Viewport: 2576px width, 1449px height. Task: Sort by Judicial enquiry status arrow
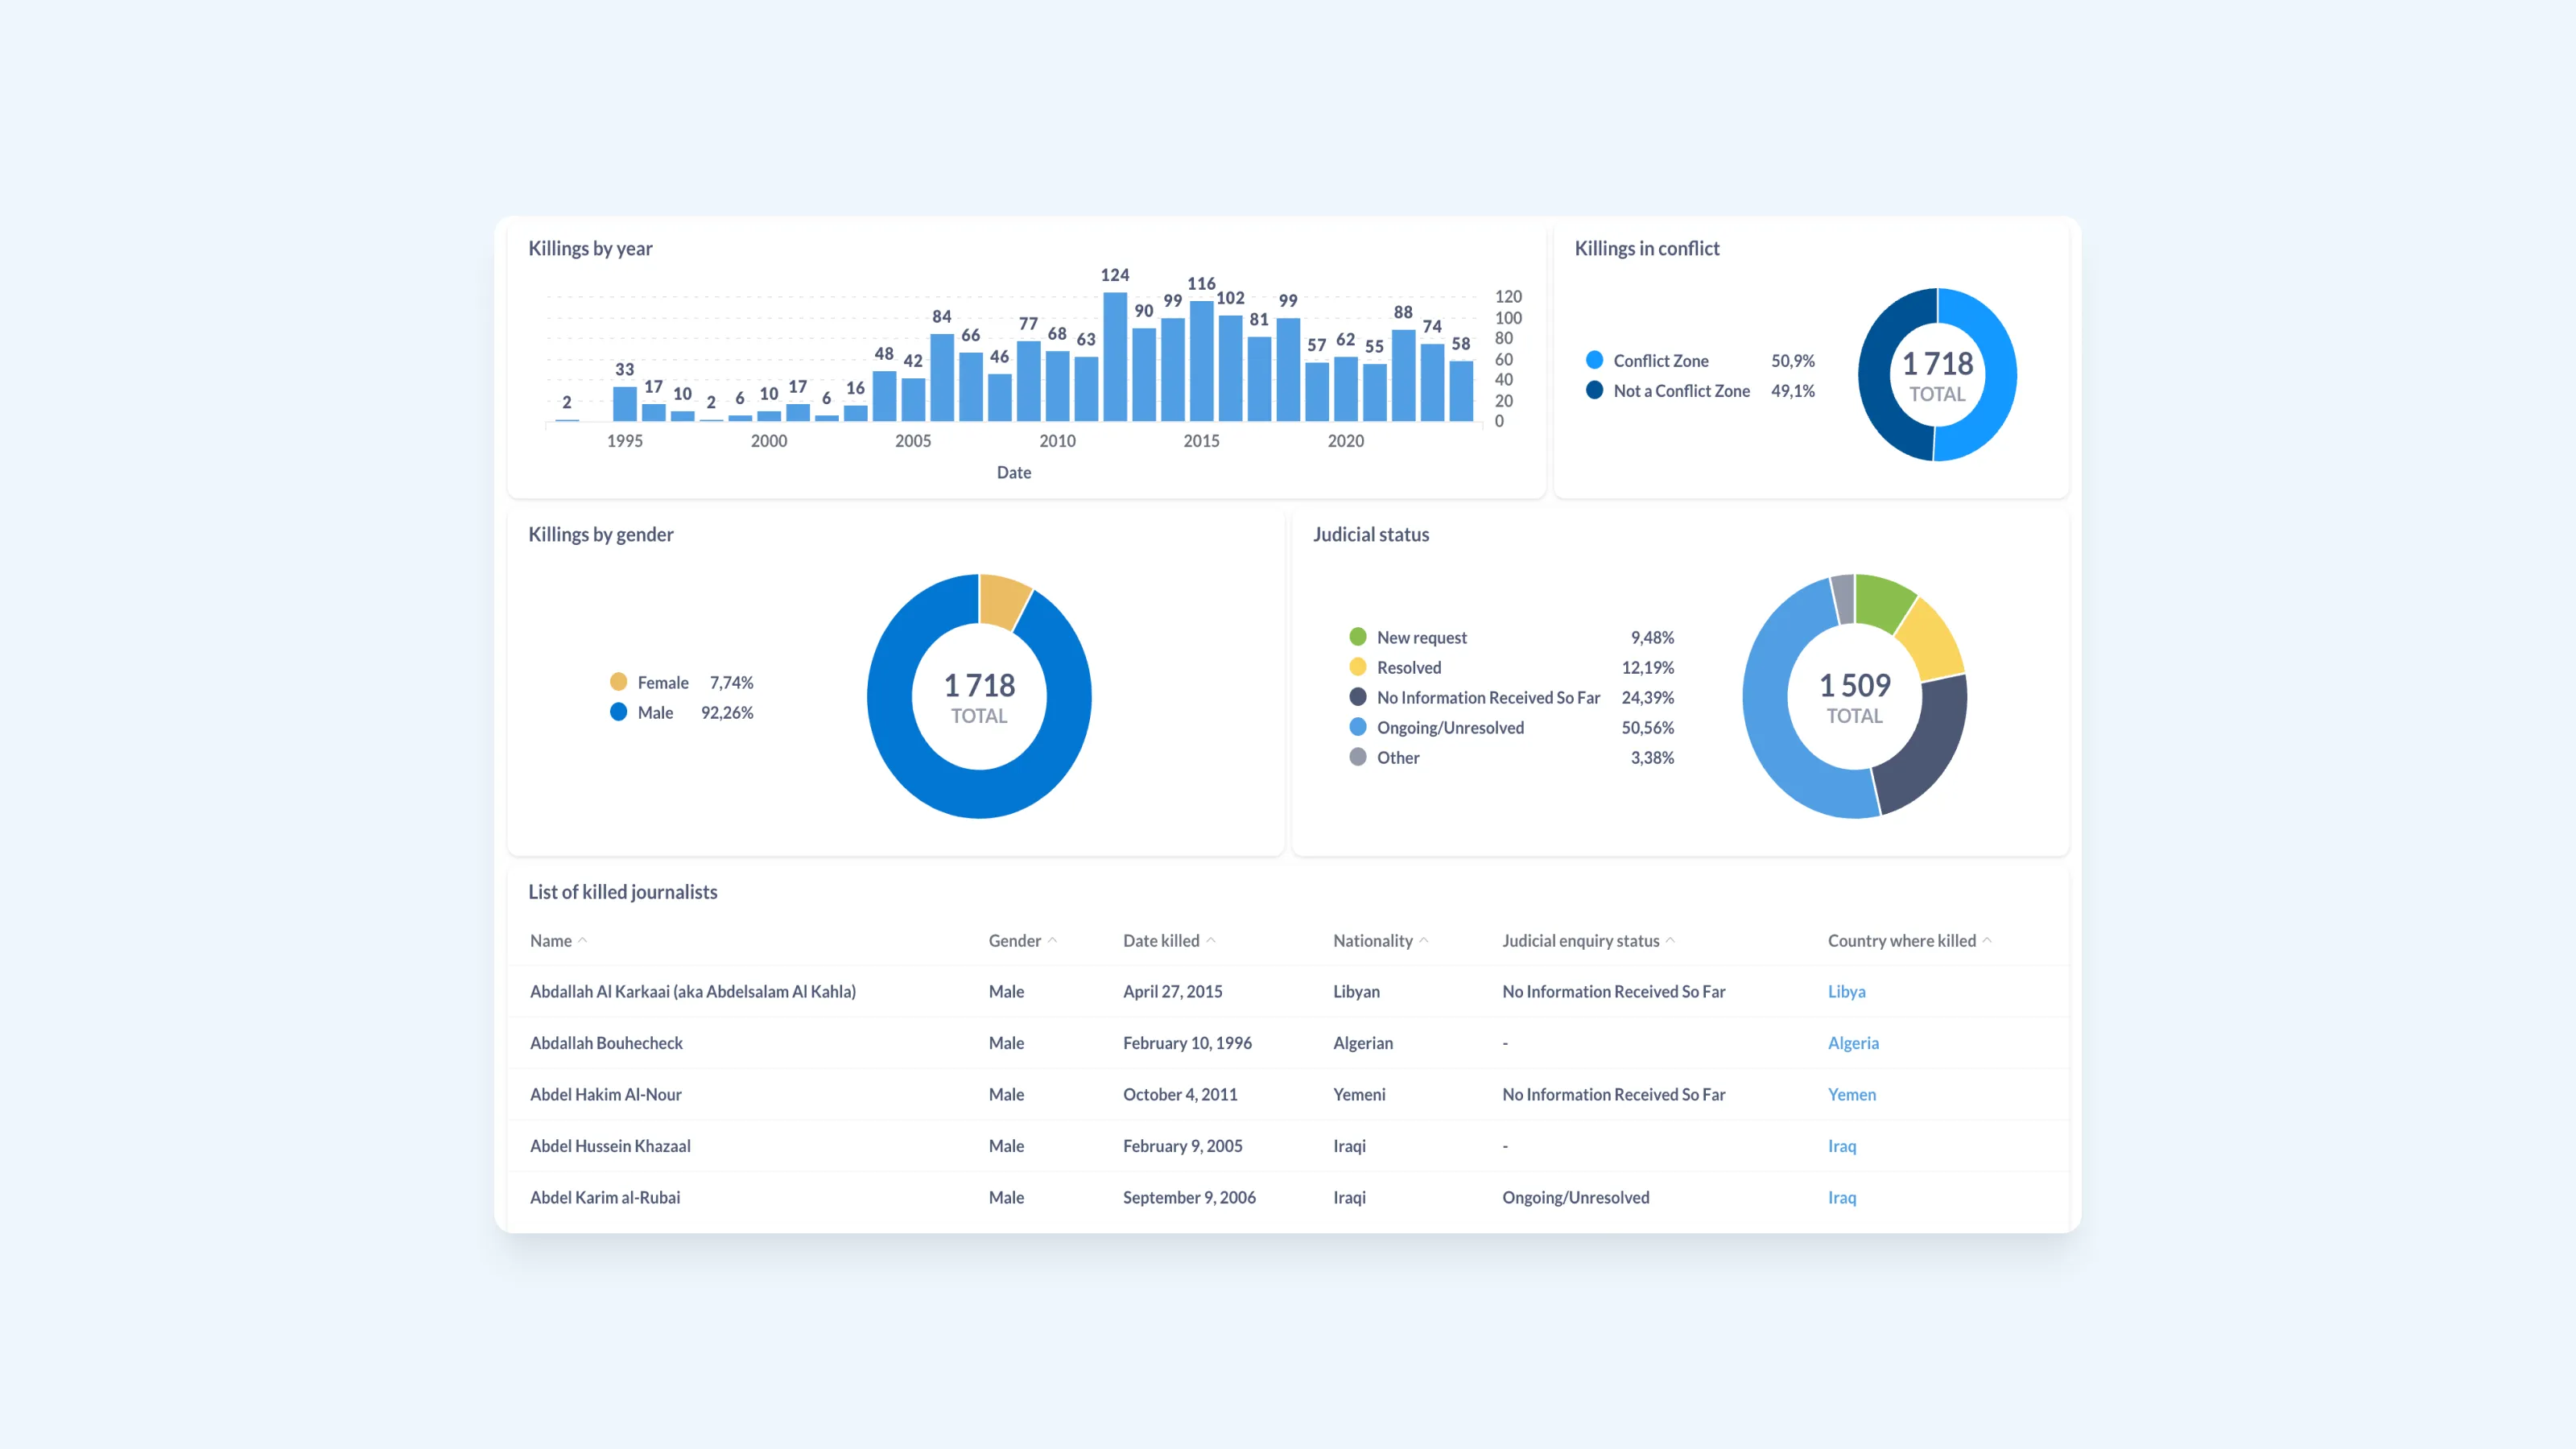pos(1670,940)
